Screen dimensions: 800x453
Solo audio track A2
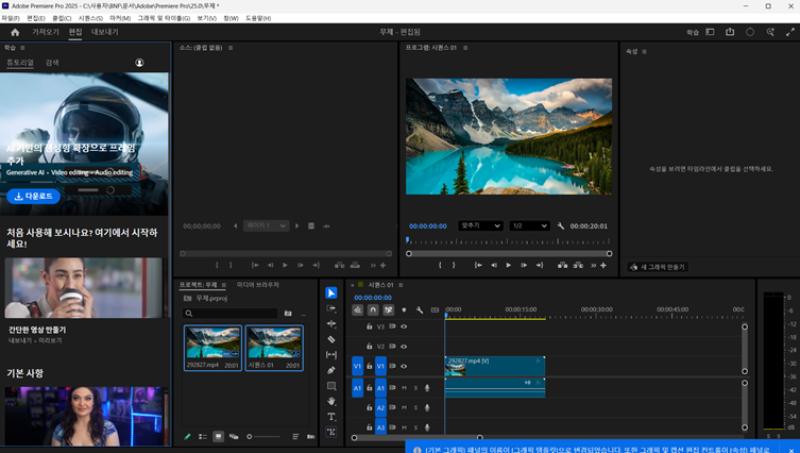(415, 408)
